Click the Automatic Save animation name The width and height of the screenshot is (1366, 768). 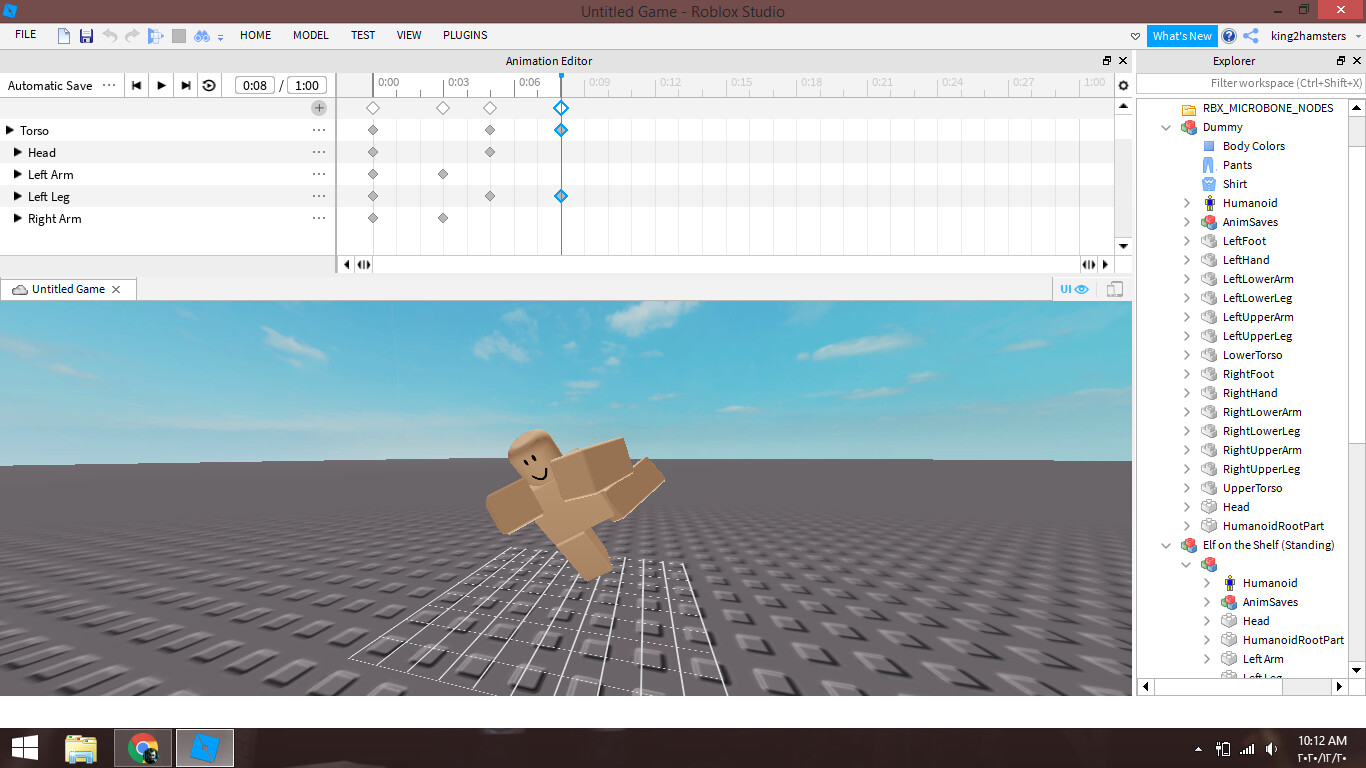pyautogui.click(x=50, y=86)
